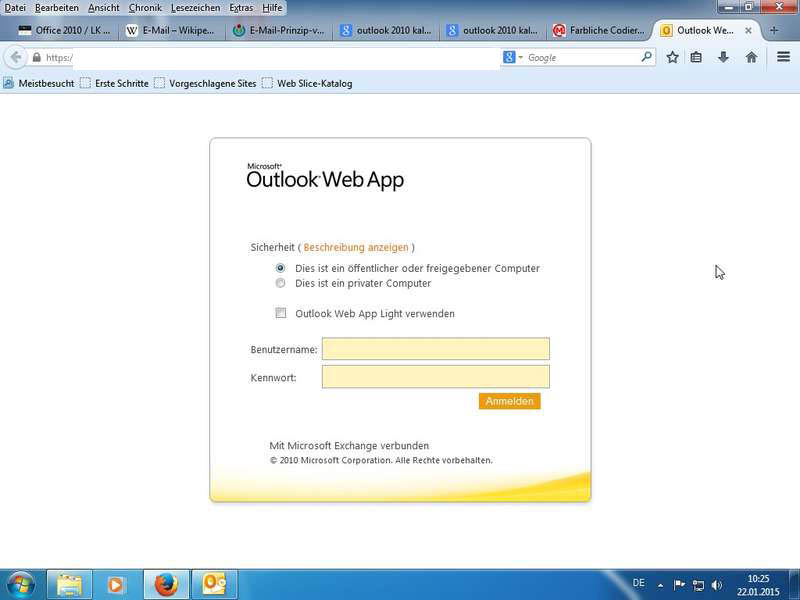The height and width of the screenshot is (600, 800).
Task: Switch to the E-Mail-Prinzip tab
Action: 279,31
